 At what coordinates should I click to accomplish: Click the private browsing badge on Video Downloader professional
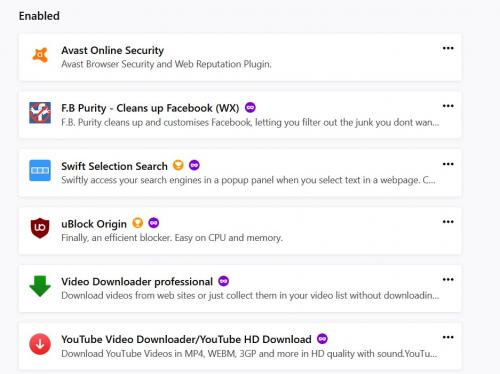click(x=224, y=281)
